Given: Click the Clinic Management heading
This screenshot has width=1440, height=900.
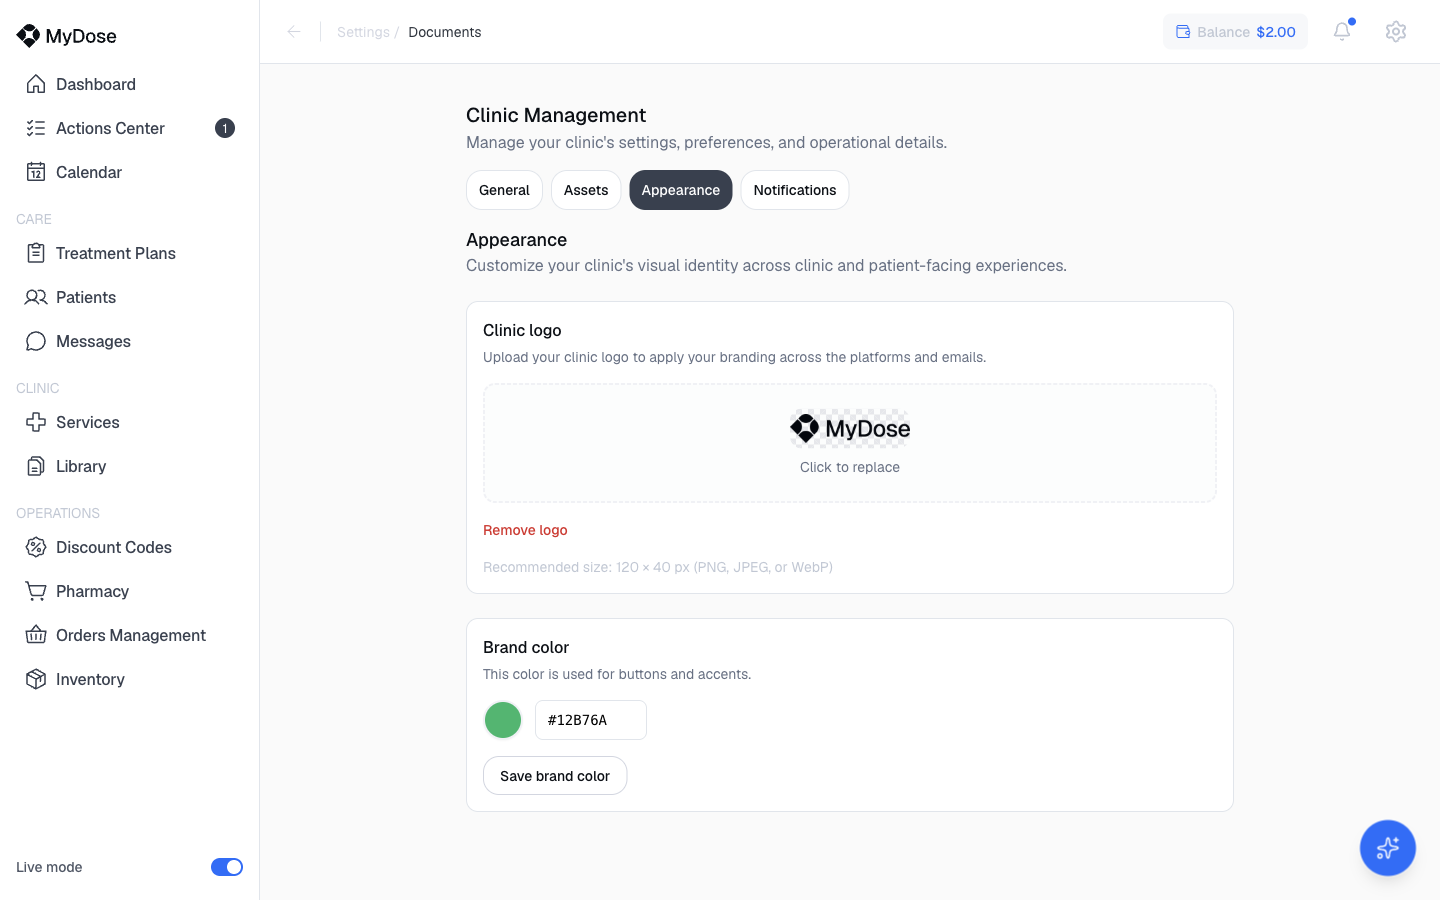Looking at the screenshot, I should click(556, 115).
